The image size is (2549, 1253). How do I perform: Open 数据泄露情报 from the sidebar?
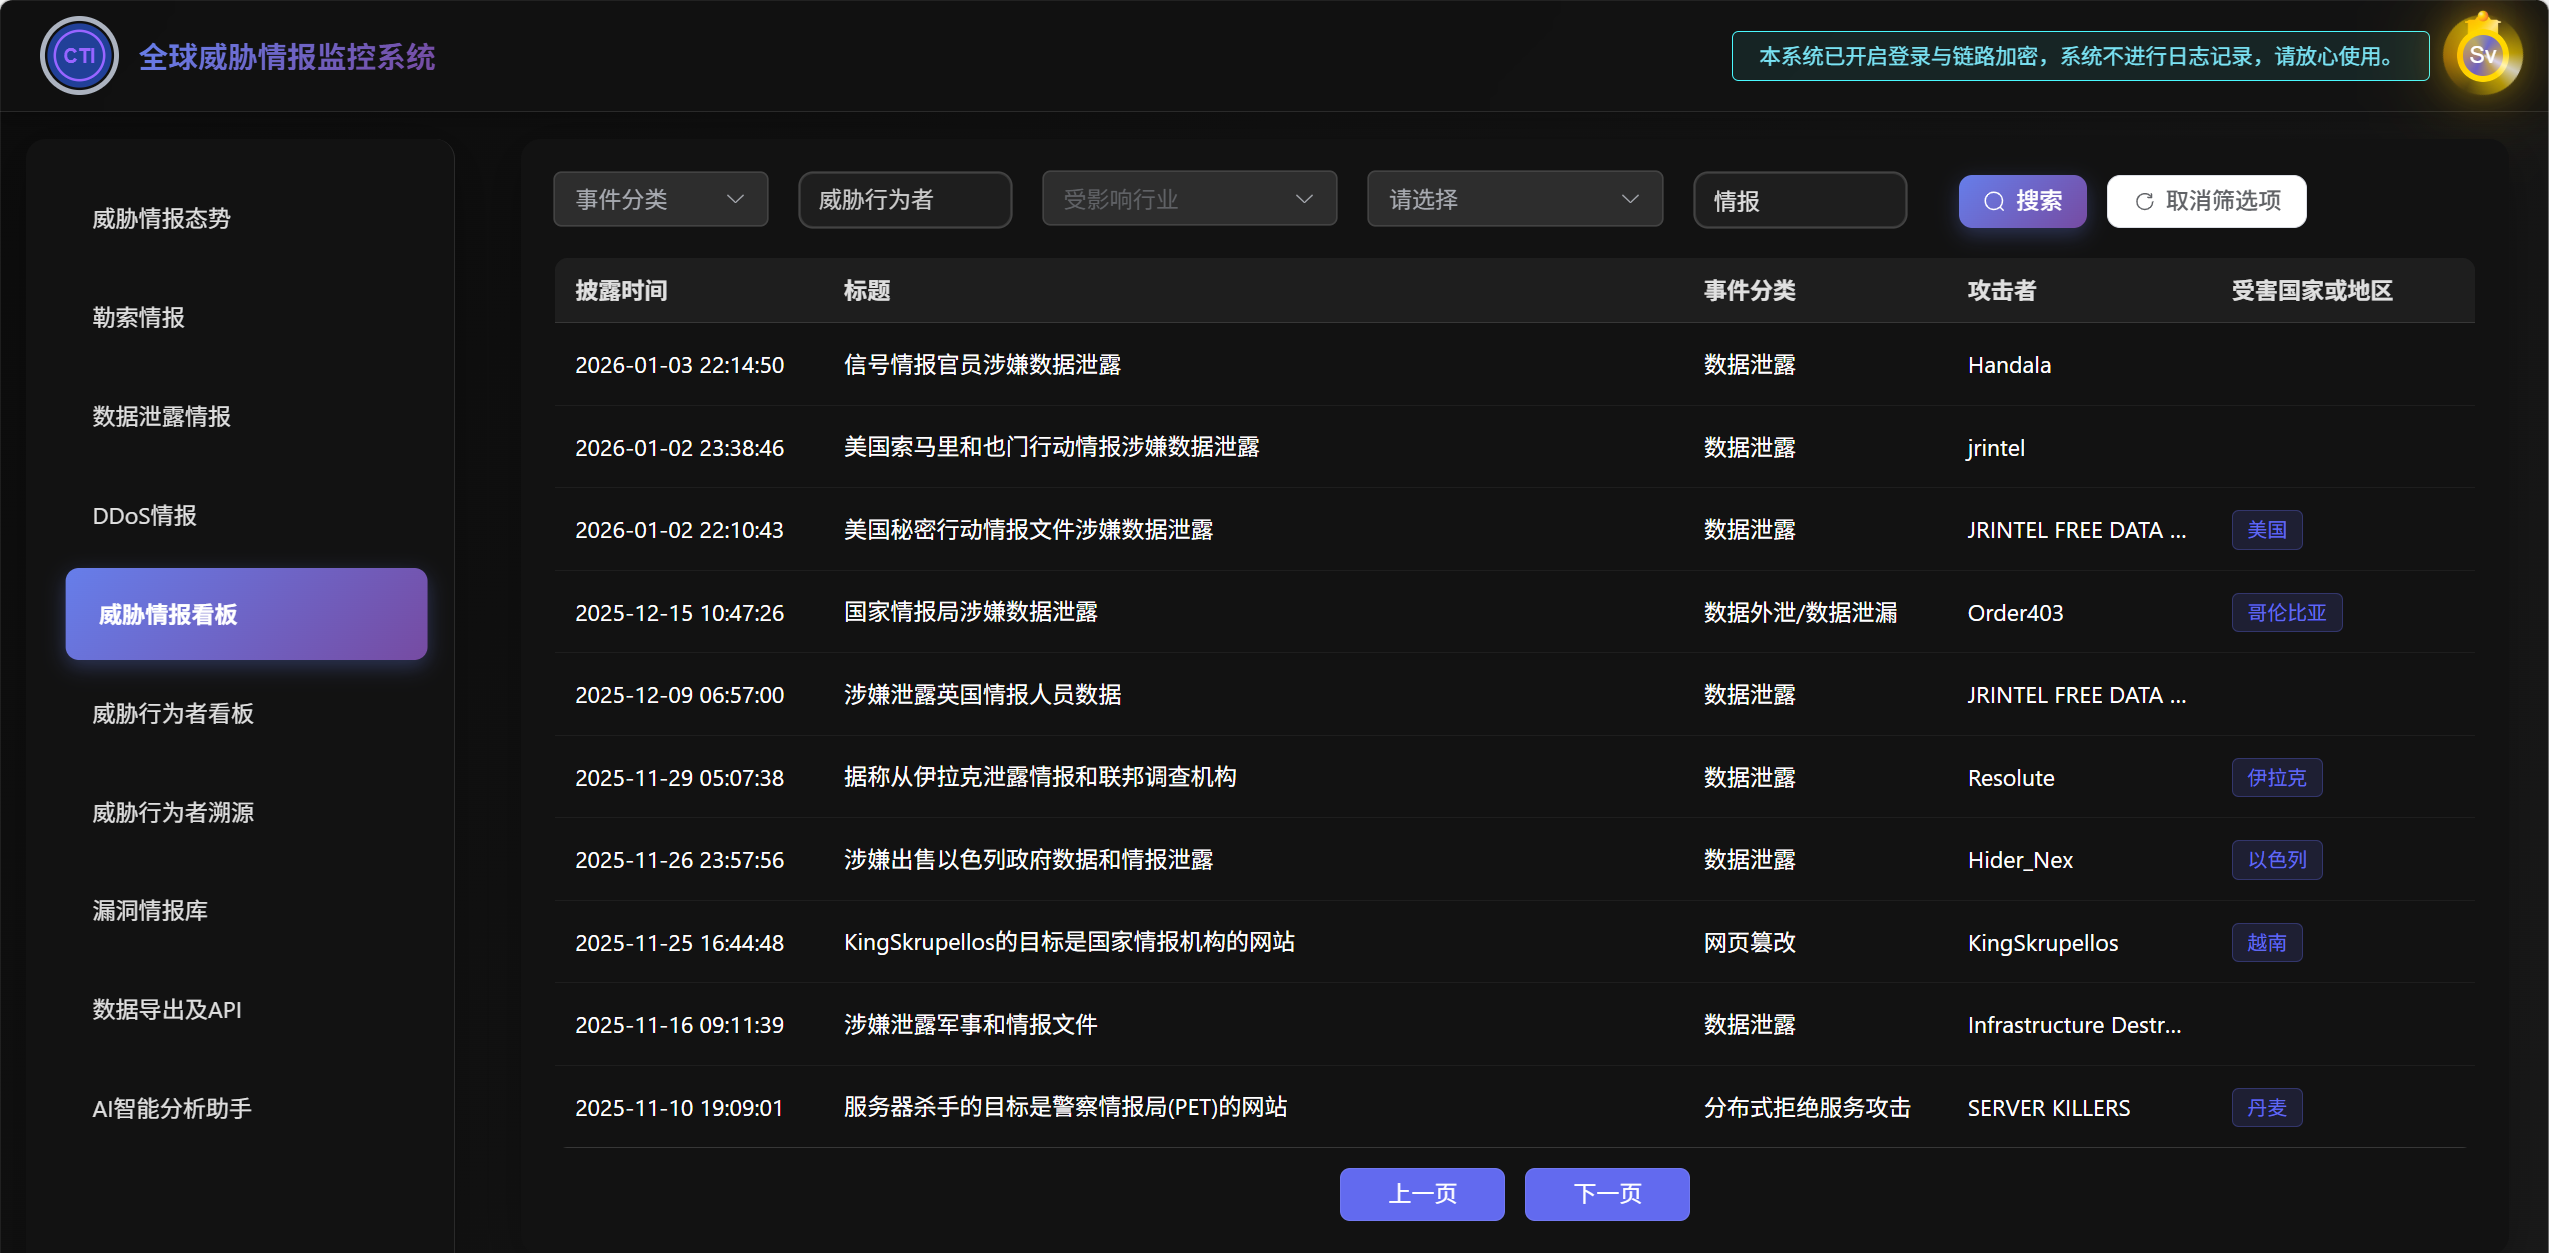(163, 416)
